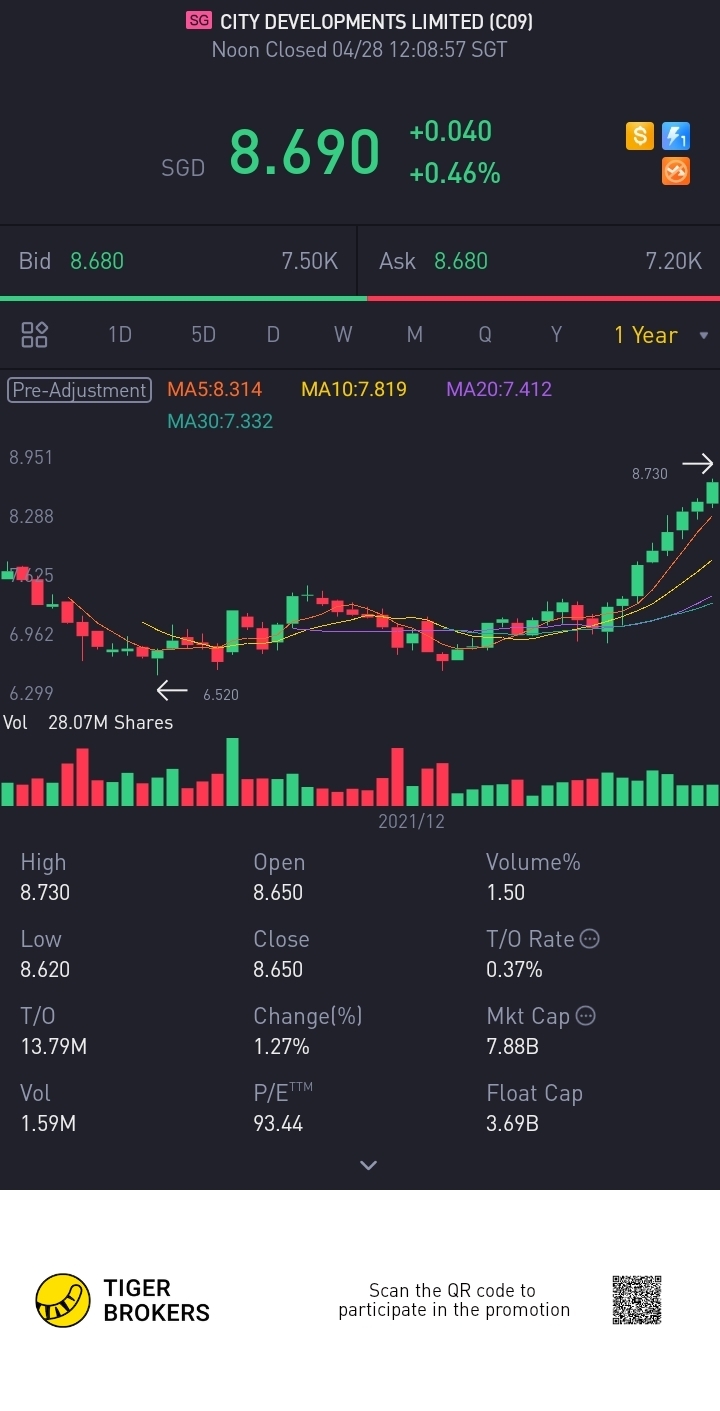The height and width of the screenshot is (1411, 720).
Task: Tap the scan QR code promotion text
Action: (454, 1300)
